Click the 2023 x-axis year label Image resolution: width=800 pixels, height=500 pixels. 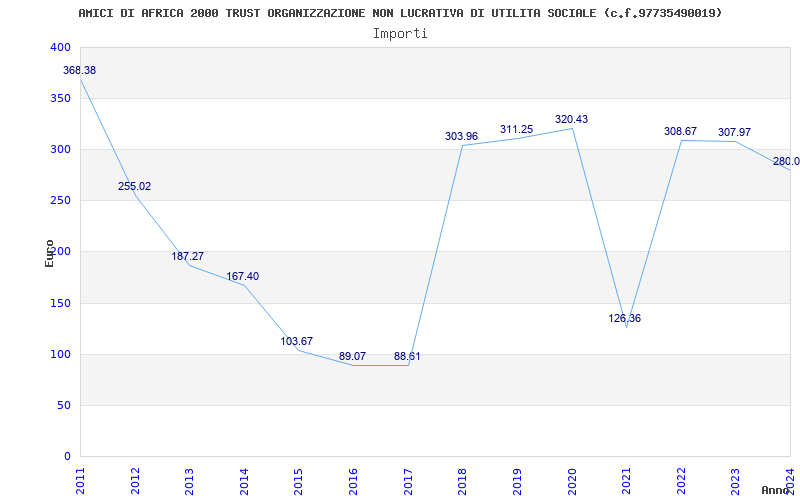pyautogui.click(x=736, y=481)
